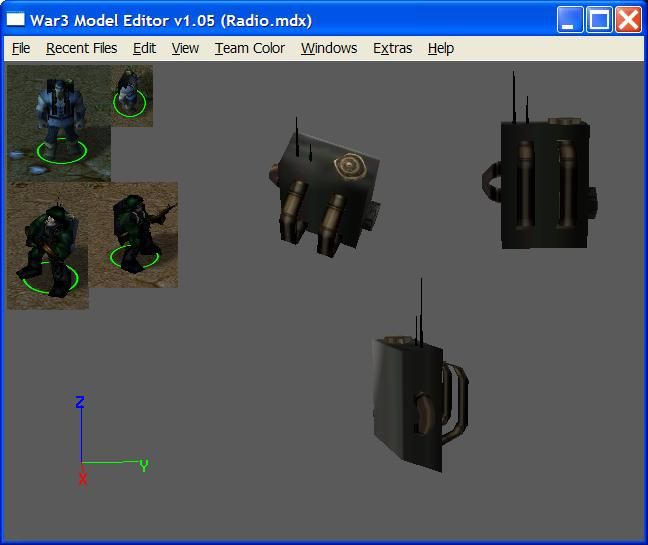Click the application icon in title bar
This screenshot has width=648, height=545.
[x=16, y=19]
